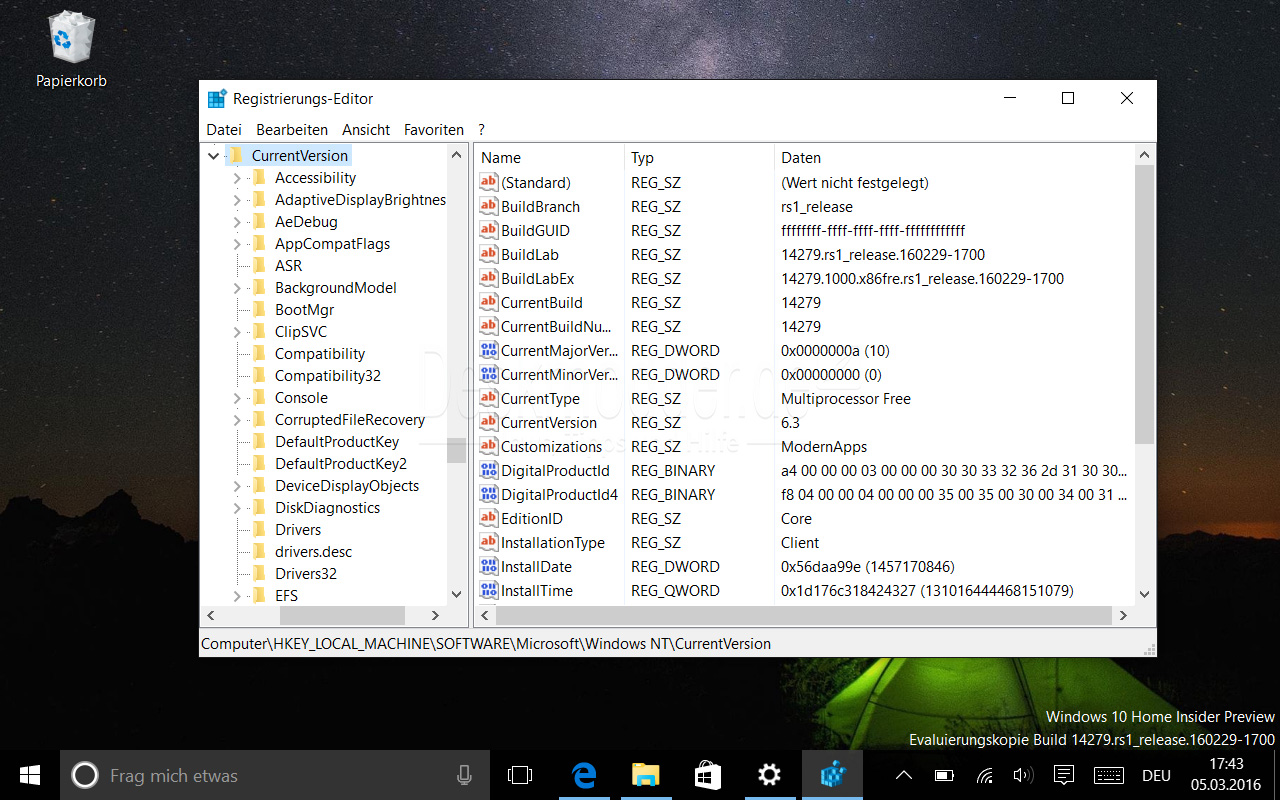
Task: Open Windows Start menu button
Action: (29, 775)
